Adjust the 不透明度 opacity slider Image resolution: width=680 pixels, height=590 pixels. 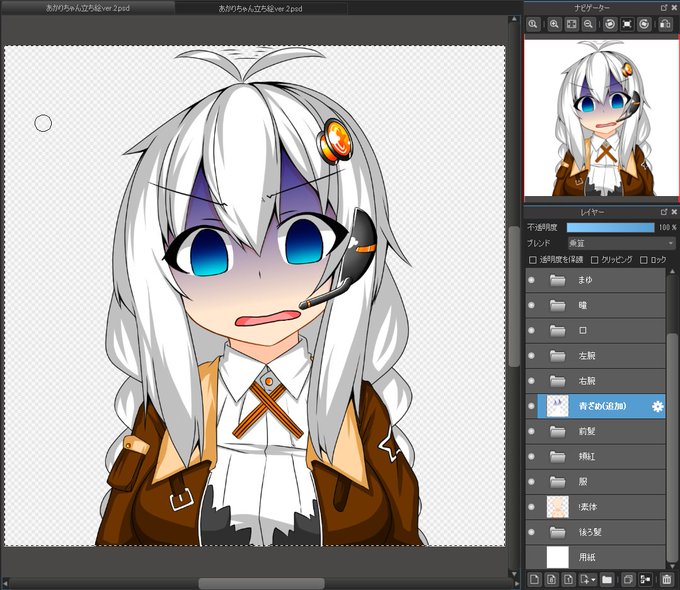[x=611, y=227]
